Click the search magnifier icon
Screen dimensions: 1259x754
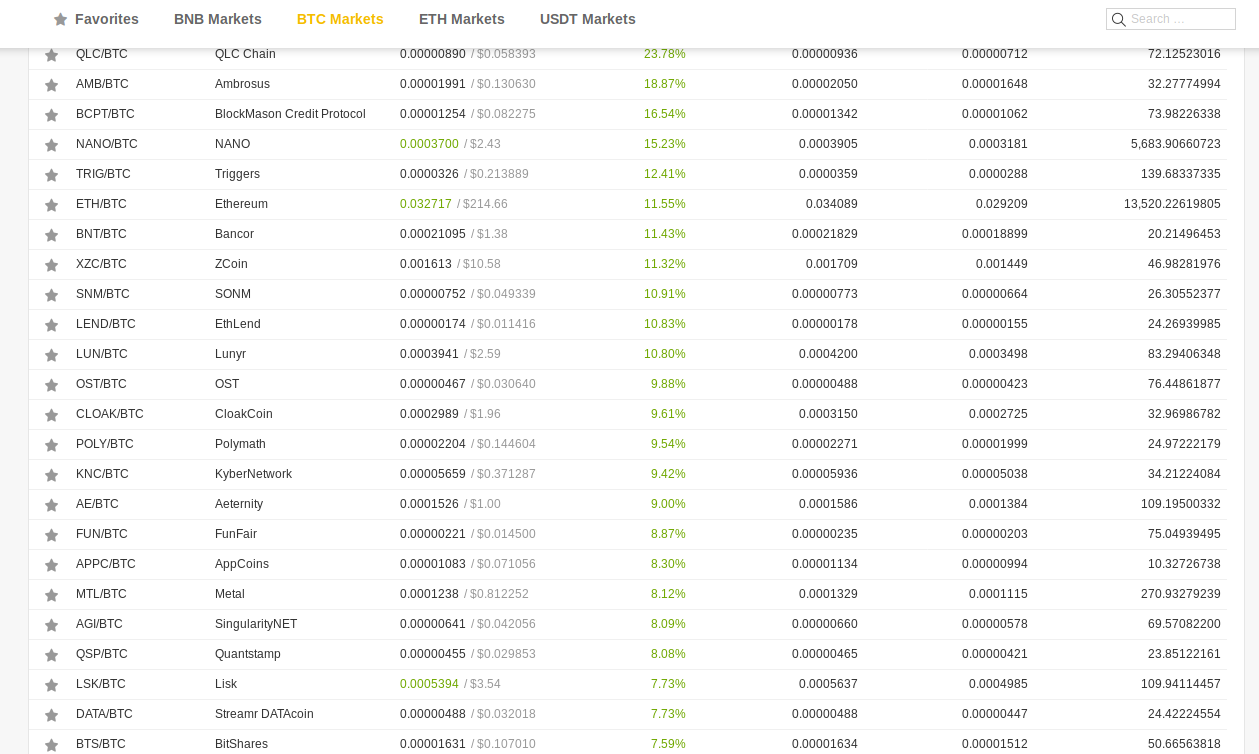tap(1119, 19)
